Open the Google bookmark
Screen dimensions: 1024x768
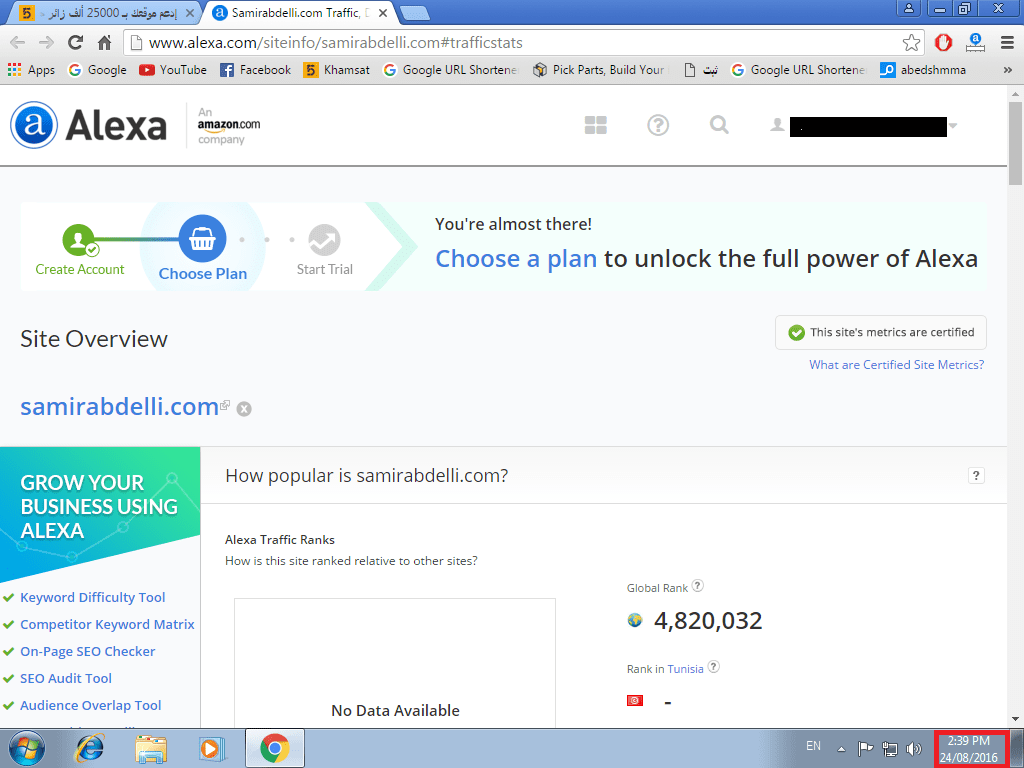click(98, 70)
